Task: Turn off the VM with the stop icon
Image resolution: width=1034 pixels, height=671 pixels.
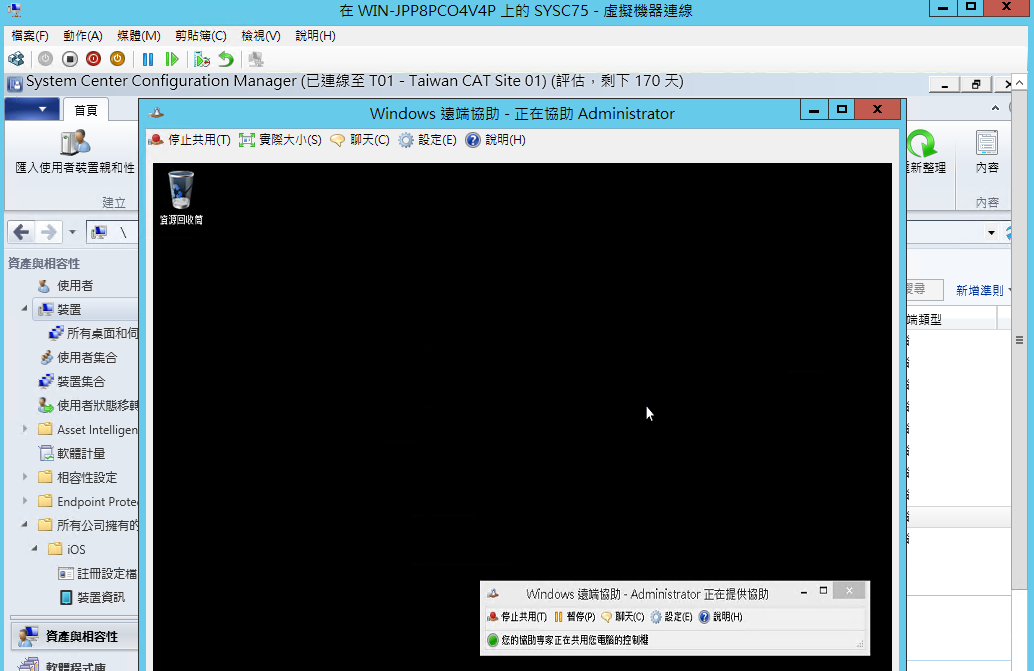Action: tap(69, 59)
